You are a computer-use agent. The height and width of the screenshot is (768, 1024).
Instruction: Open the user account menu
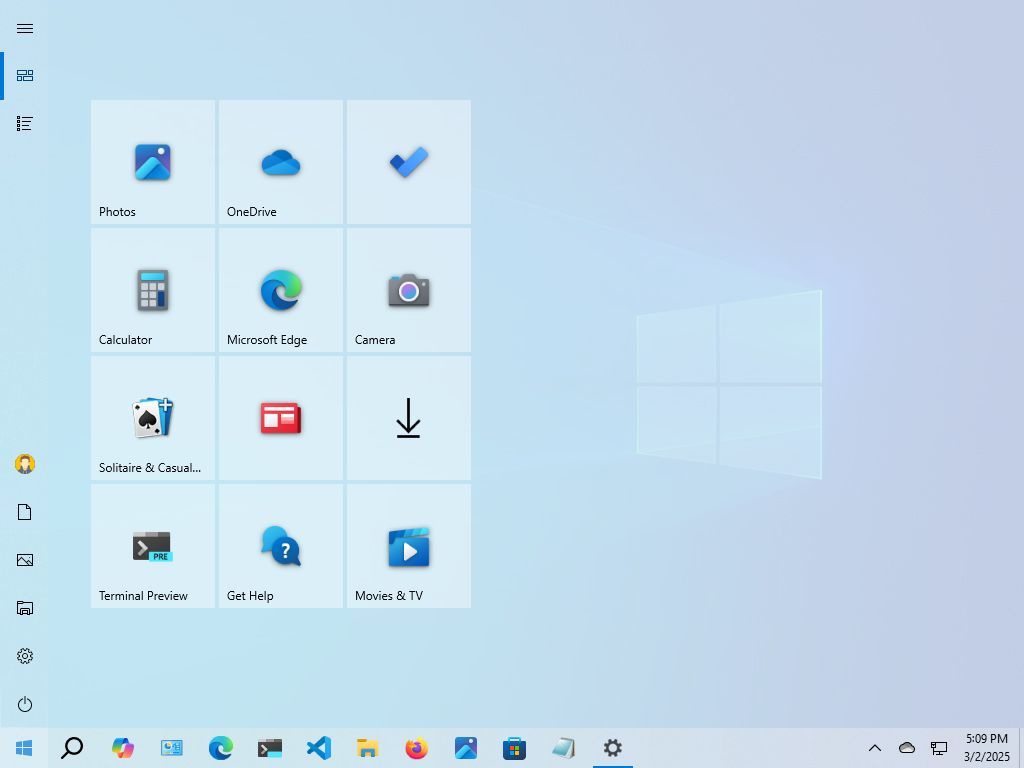tap(24, 463)
